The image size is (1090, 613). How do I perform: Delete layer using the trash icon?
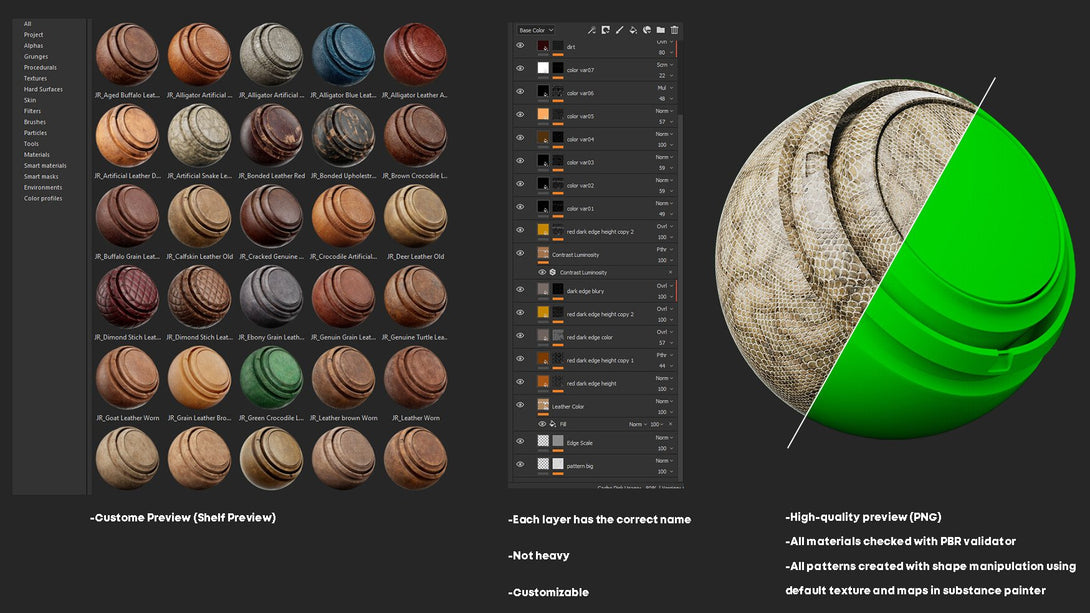tap(674, 30)
